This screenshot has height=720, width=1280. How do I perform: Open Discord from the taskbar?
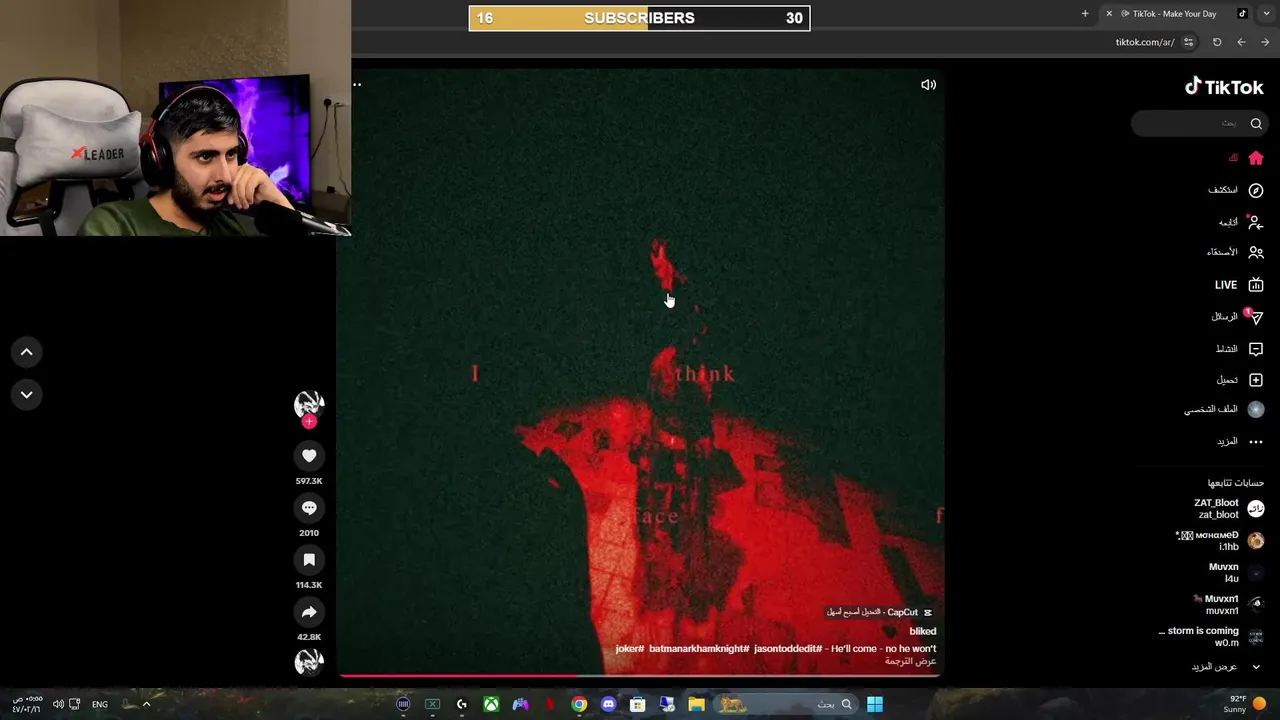[608, 704]
